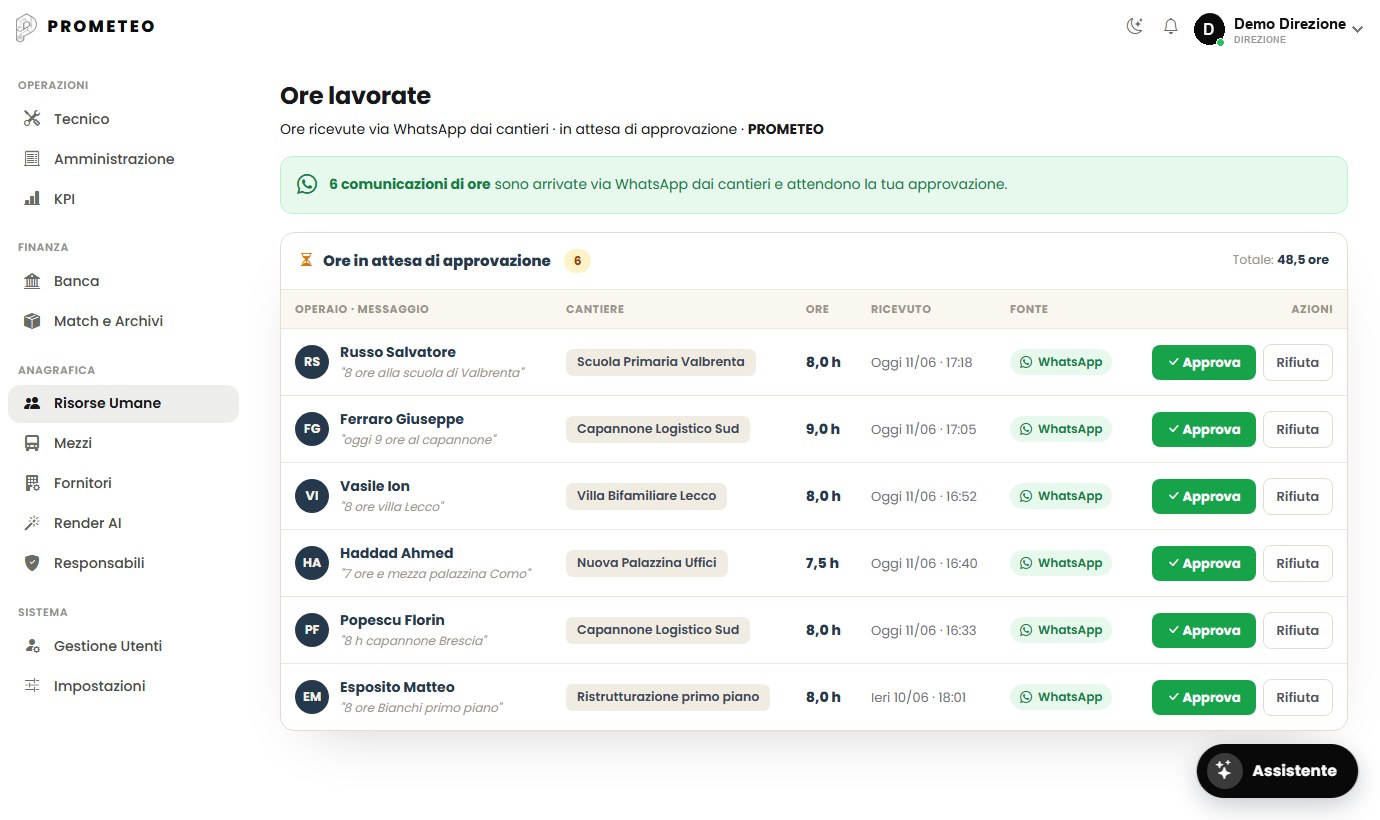The image size is (1380, 820).
Task: Click the WhatsApp badge for Haddad Ahmed
Action: point(1060,563)
